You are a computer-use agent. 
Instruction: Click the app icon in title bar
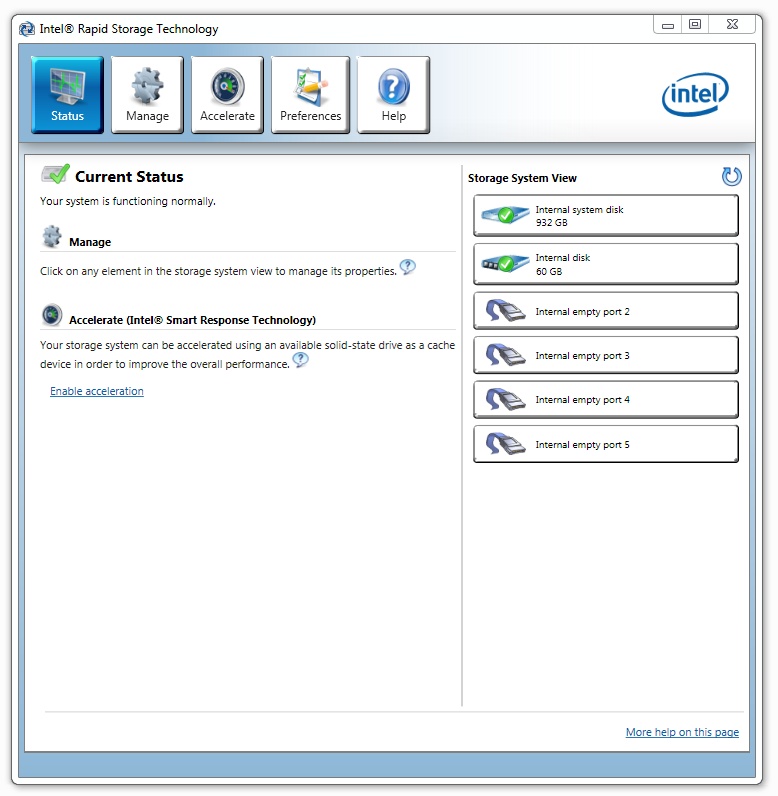click(27, 29)
